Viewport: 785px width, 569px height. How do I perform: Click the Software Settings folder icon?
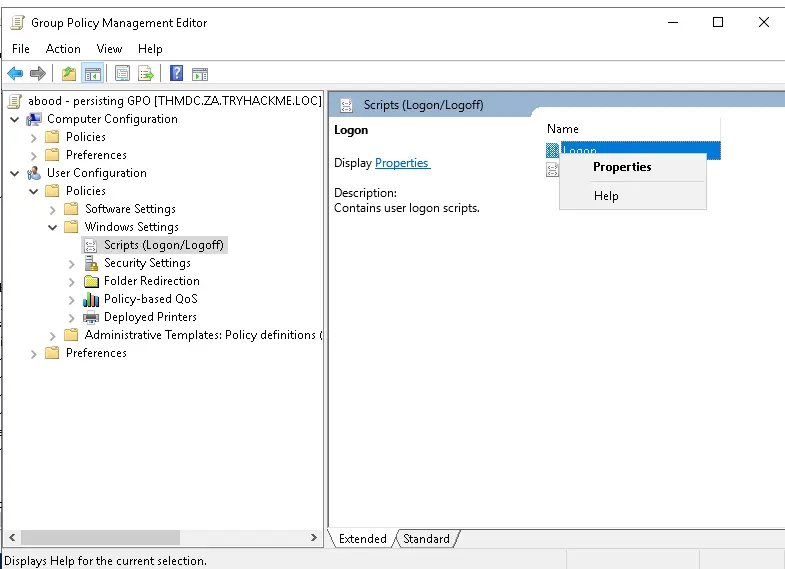pyautogui.click(x=72, y=209)
